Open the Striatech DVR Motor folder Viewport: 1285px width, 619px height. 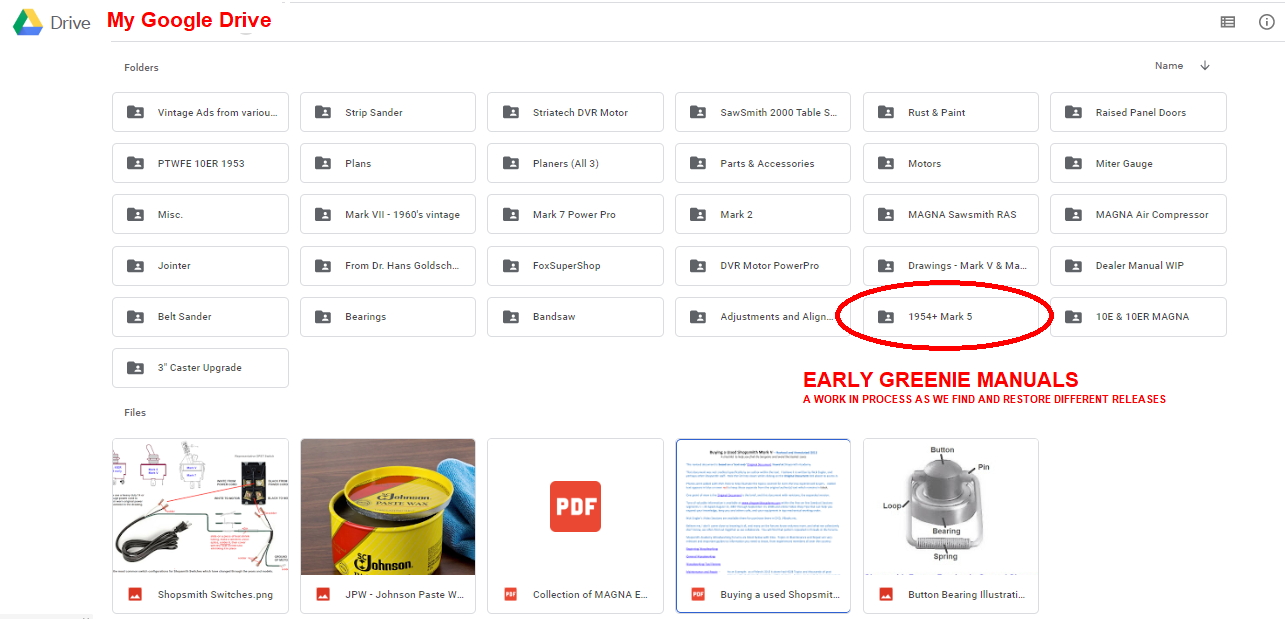tap(575, 112)
